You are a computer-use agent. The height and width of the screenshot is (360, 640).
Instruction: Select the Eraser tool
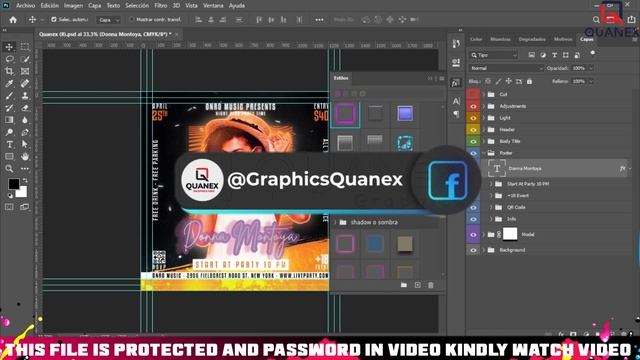[25, 108]
